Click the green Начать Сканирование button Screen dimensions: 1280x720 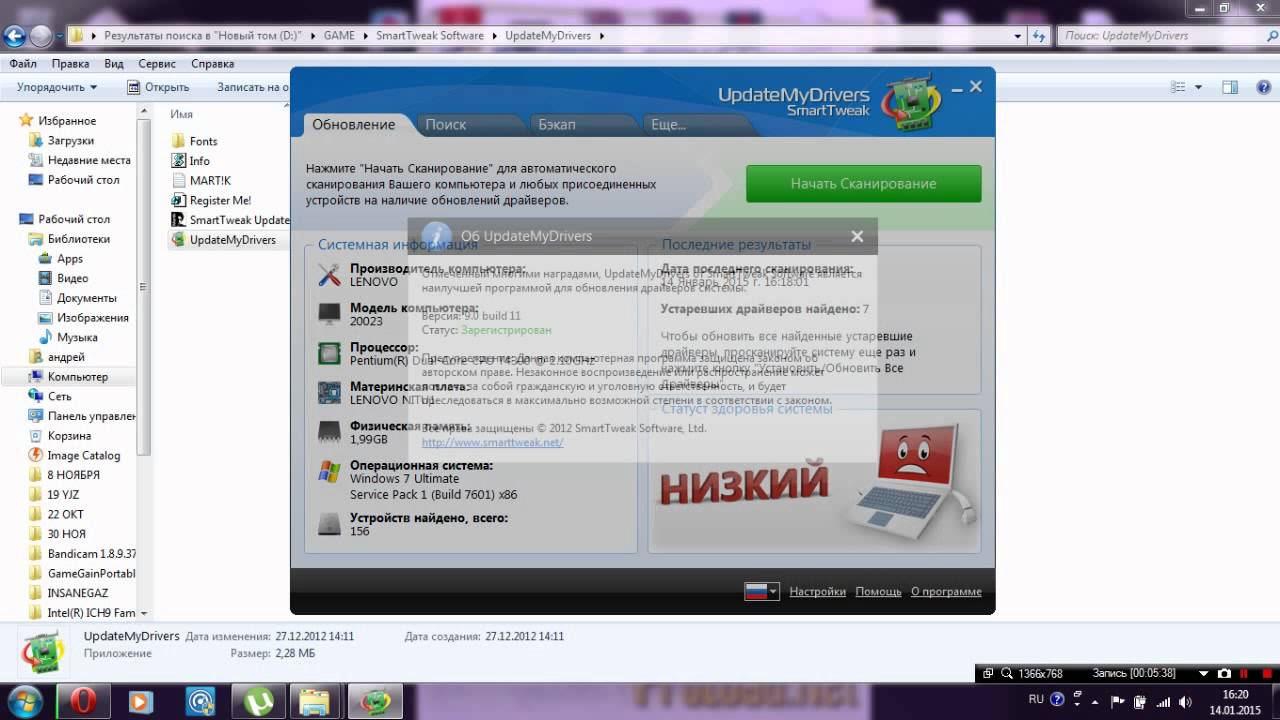[x=863, y=184]
